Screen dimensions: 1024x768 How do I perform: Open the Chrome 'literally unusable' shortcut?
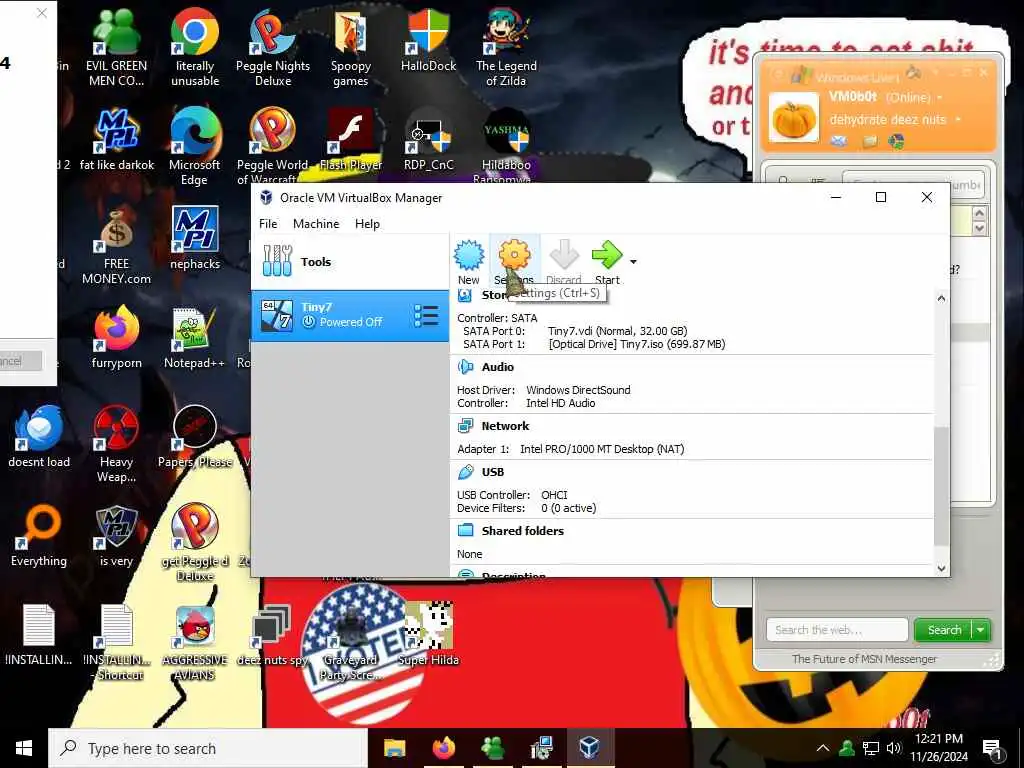point(195,48)
